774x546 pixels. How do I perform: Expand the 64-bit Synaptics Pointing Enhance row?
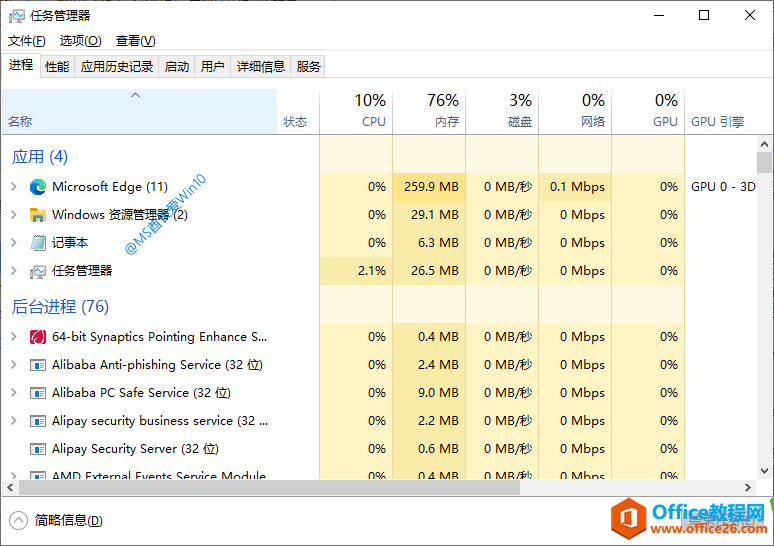(14, 337)
